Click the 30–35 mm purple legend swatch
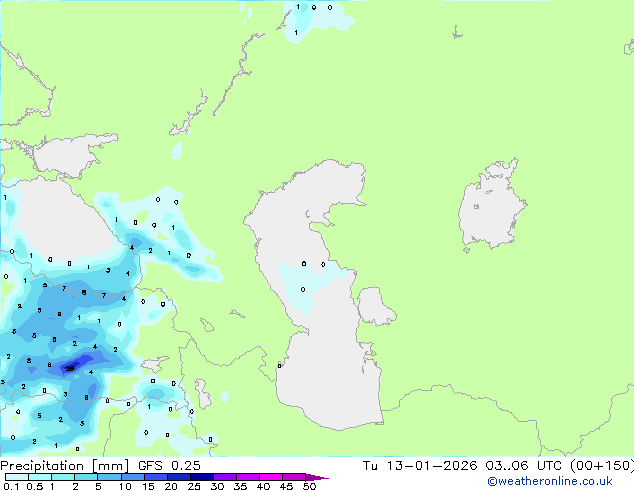This screenshot has height=490, width=634. (x=225, y=477)
